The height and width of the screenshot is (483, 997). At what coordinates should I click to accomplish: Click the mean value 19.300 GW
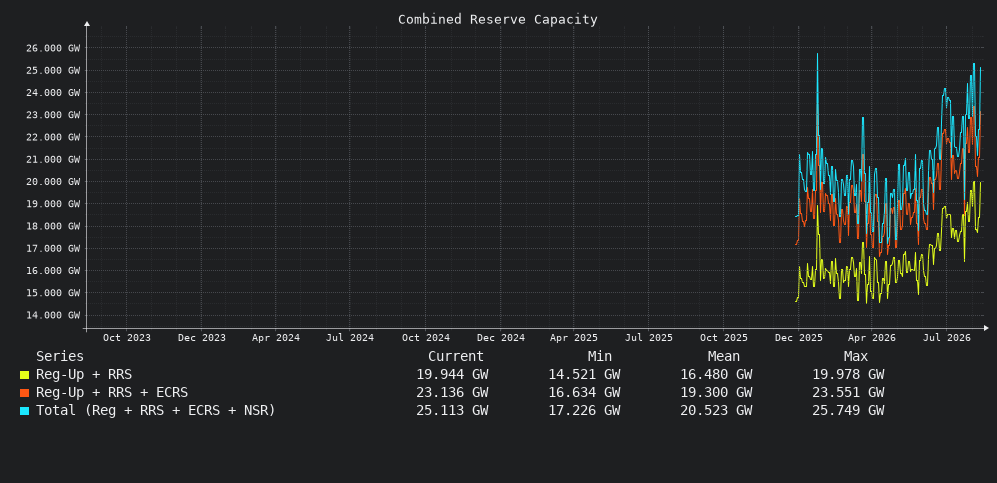click(x=716, y=393)
